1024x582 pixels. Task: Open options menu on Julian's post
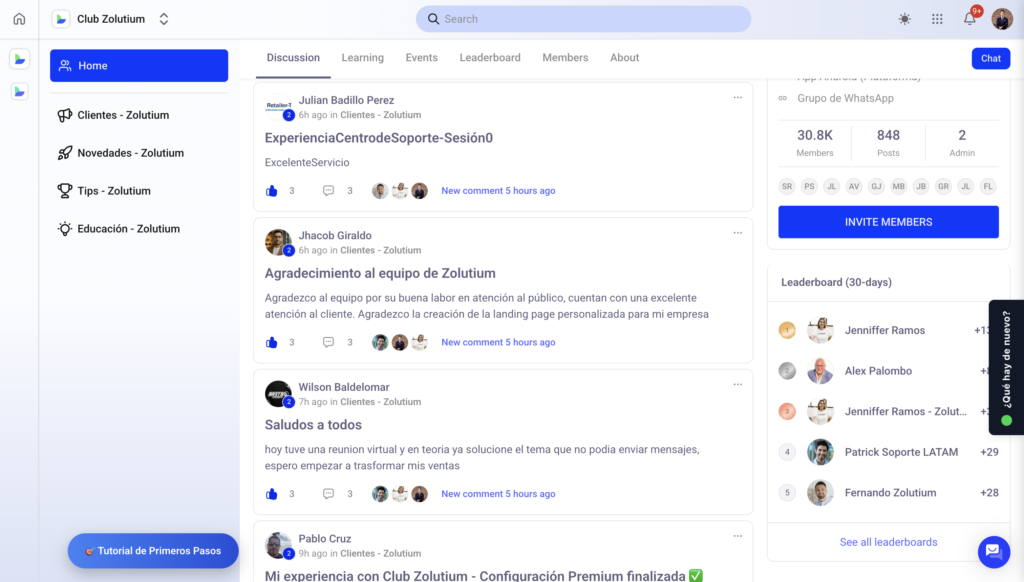pyautogui.click(x=738, y=98)
